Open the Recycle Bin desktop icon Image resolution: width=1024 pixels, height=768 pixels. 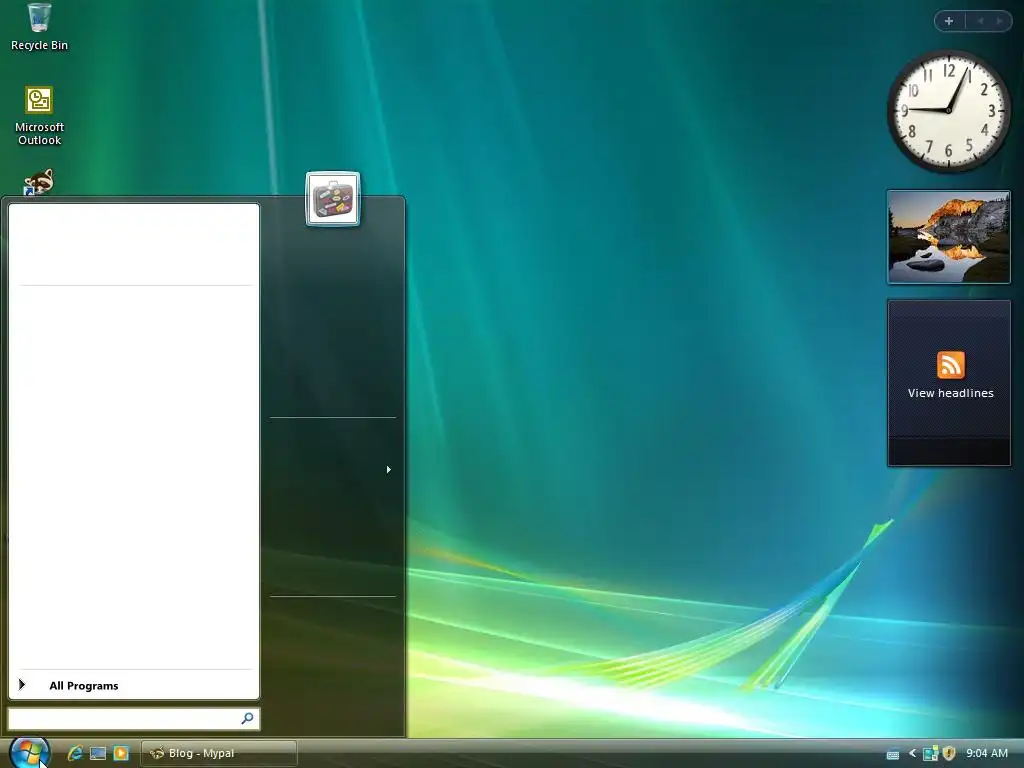pyautogui.click(x=39, y=26)
